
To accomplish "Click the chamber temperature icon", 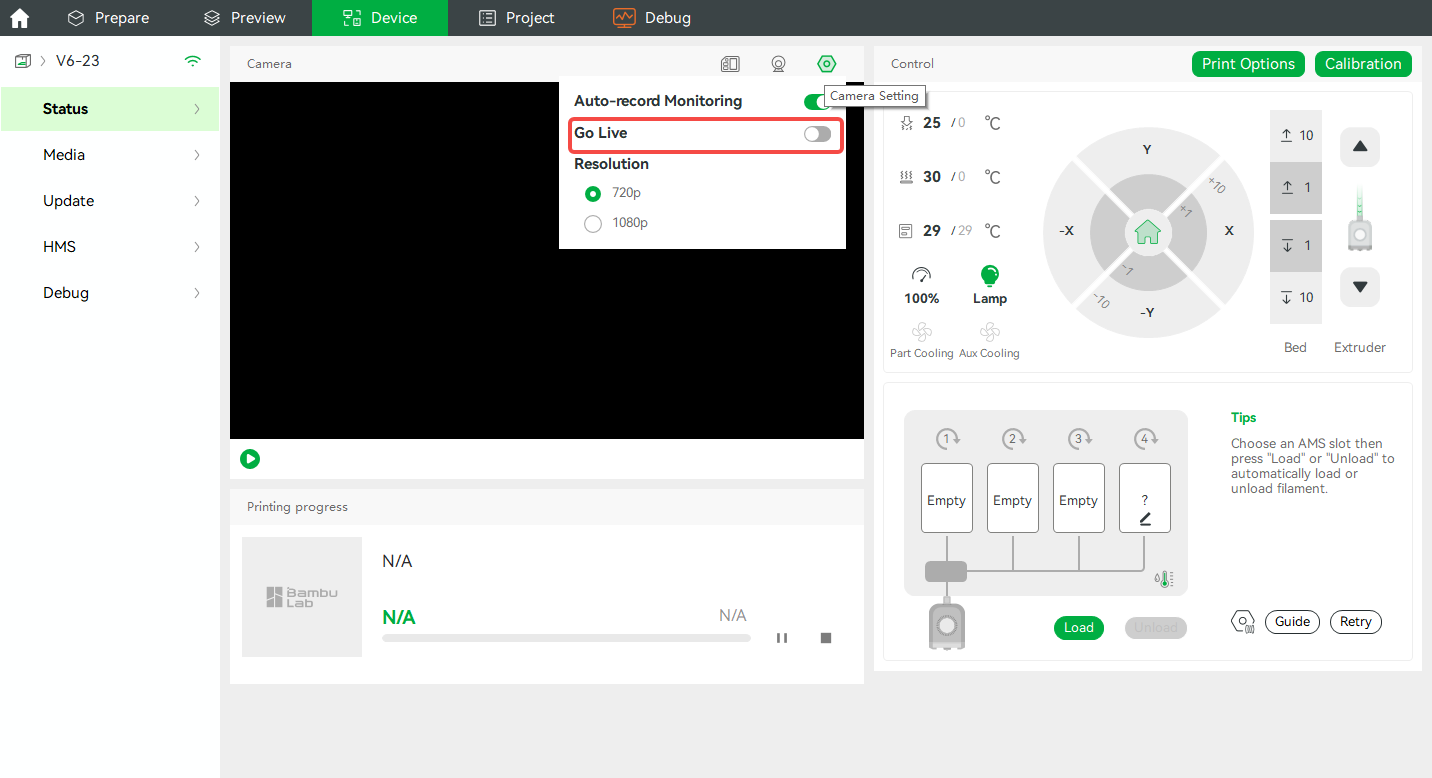I will click(x=906, y=231).
